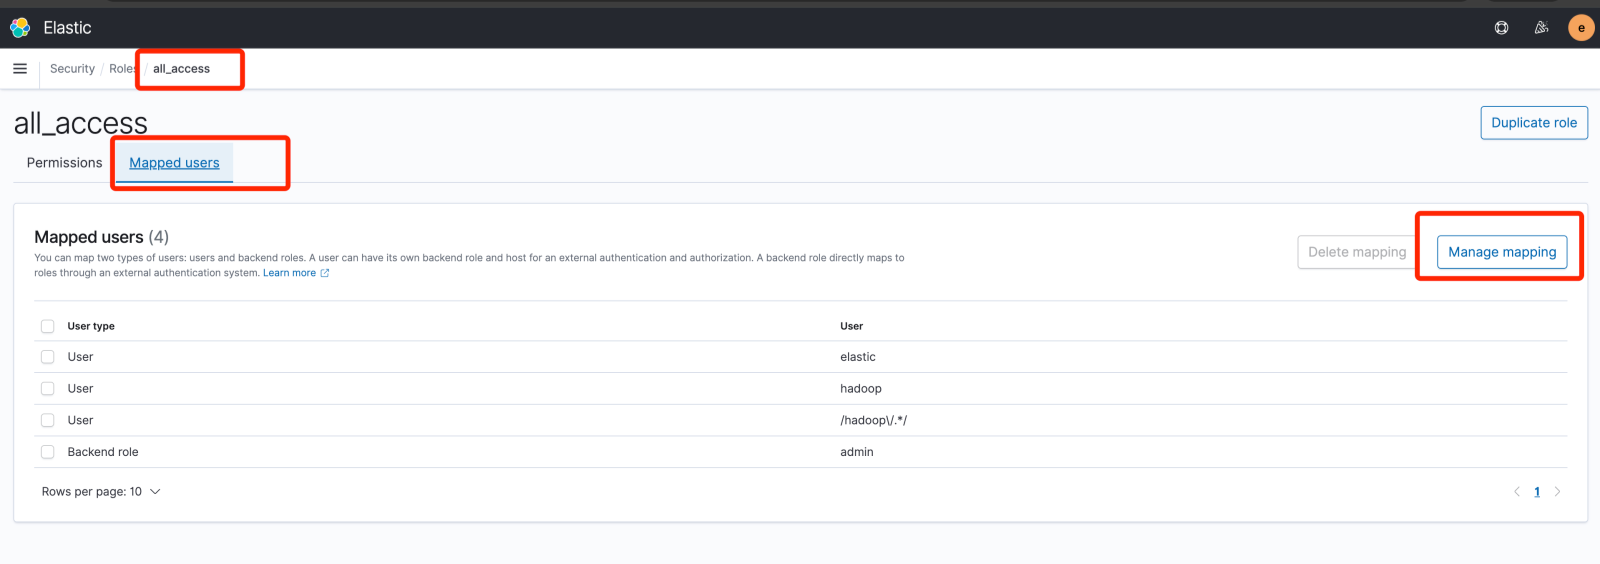Select the Mapped users tab
Viewport: 1600px width, 564px height.
(174, 163)
